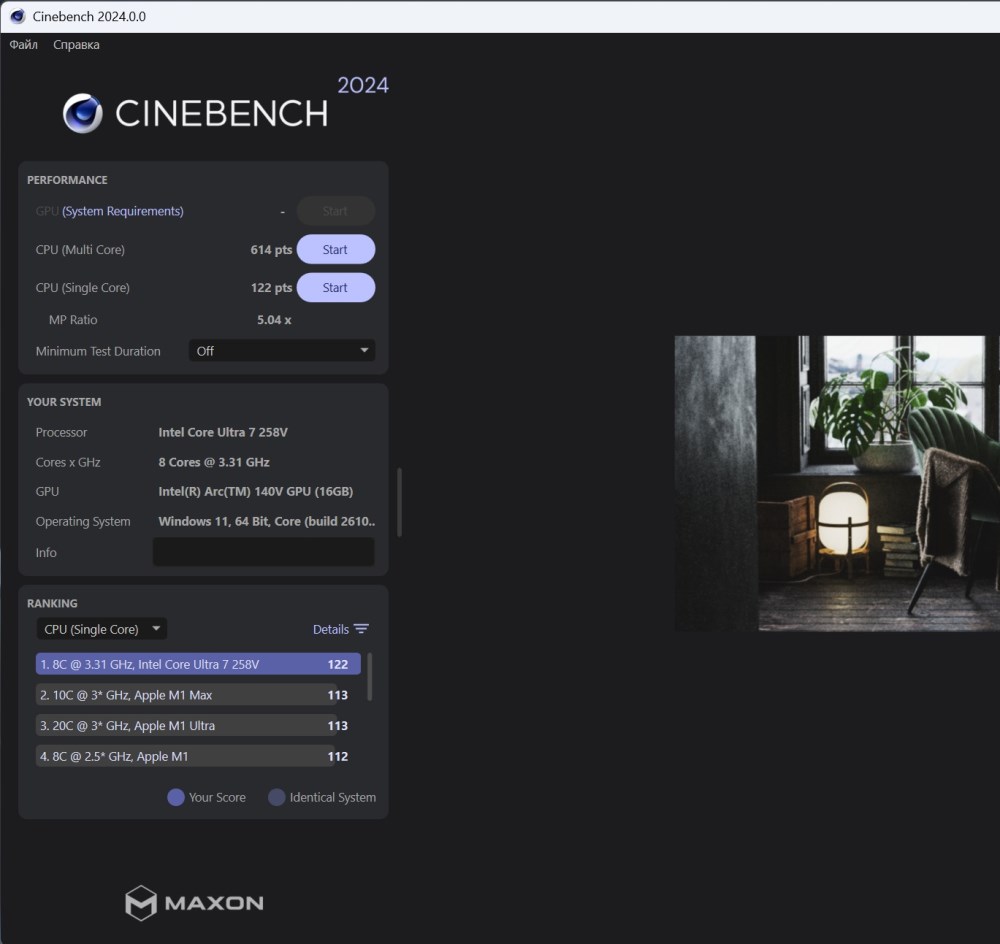Click the ranking list scrollbar
Viewport: 1000px width, 944px height.
pyautogui.click(x=370, y=677)
